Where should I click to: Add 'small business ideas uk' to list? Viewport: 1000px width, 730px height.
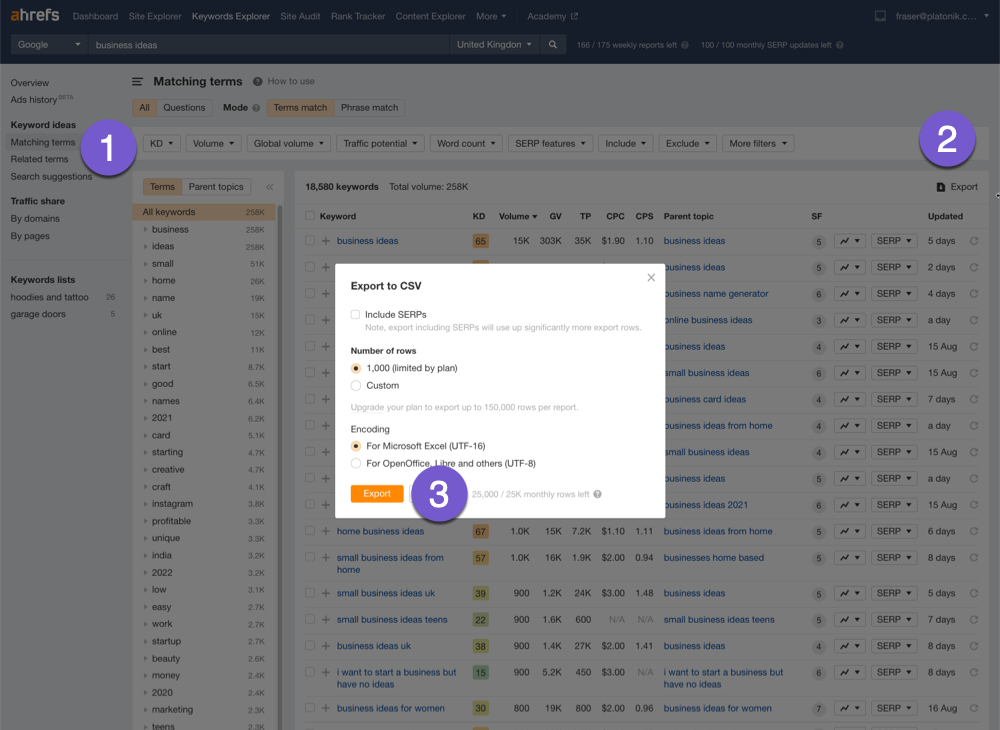click(x=325, y=593)
